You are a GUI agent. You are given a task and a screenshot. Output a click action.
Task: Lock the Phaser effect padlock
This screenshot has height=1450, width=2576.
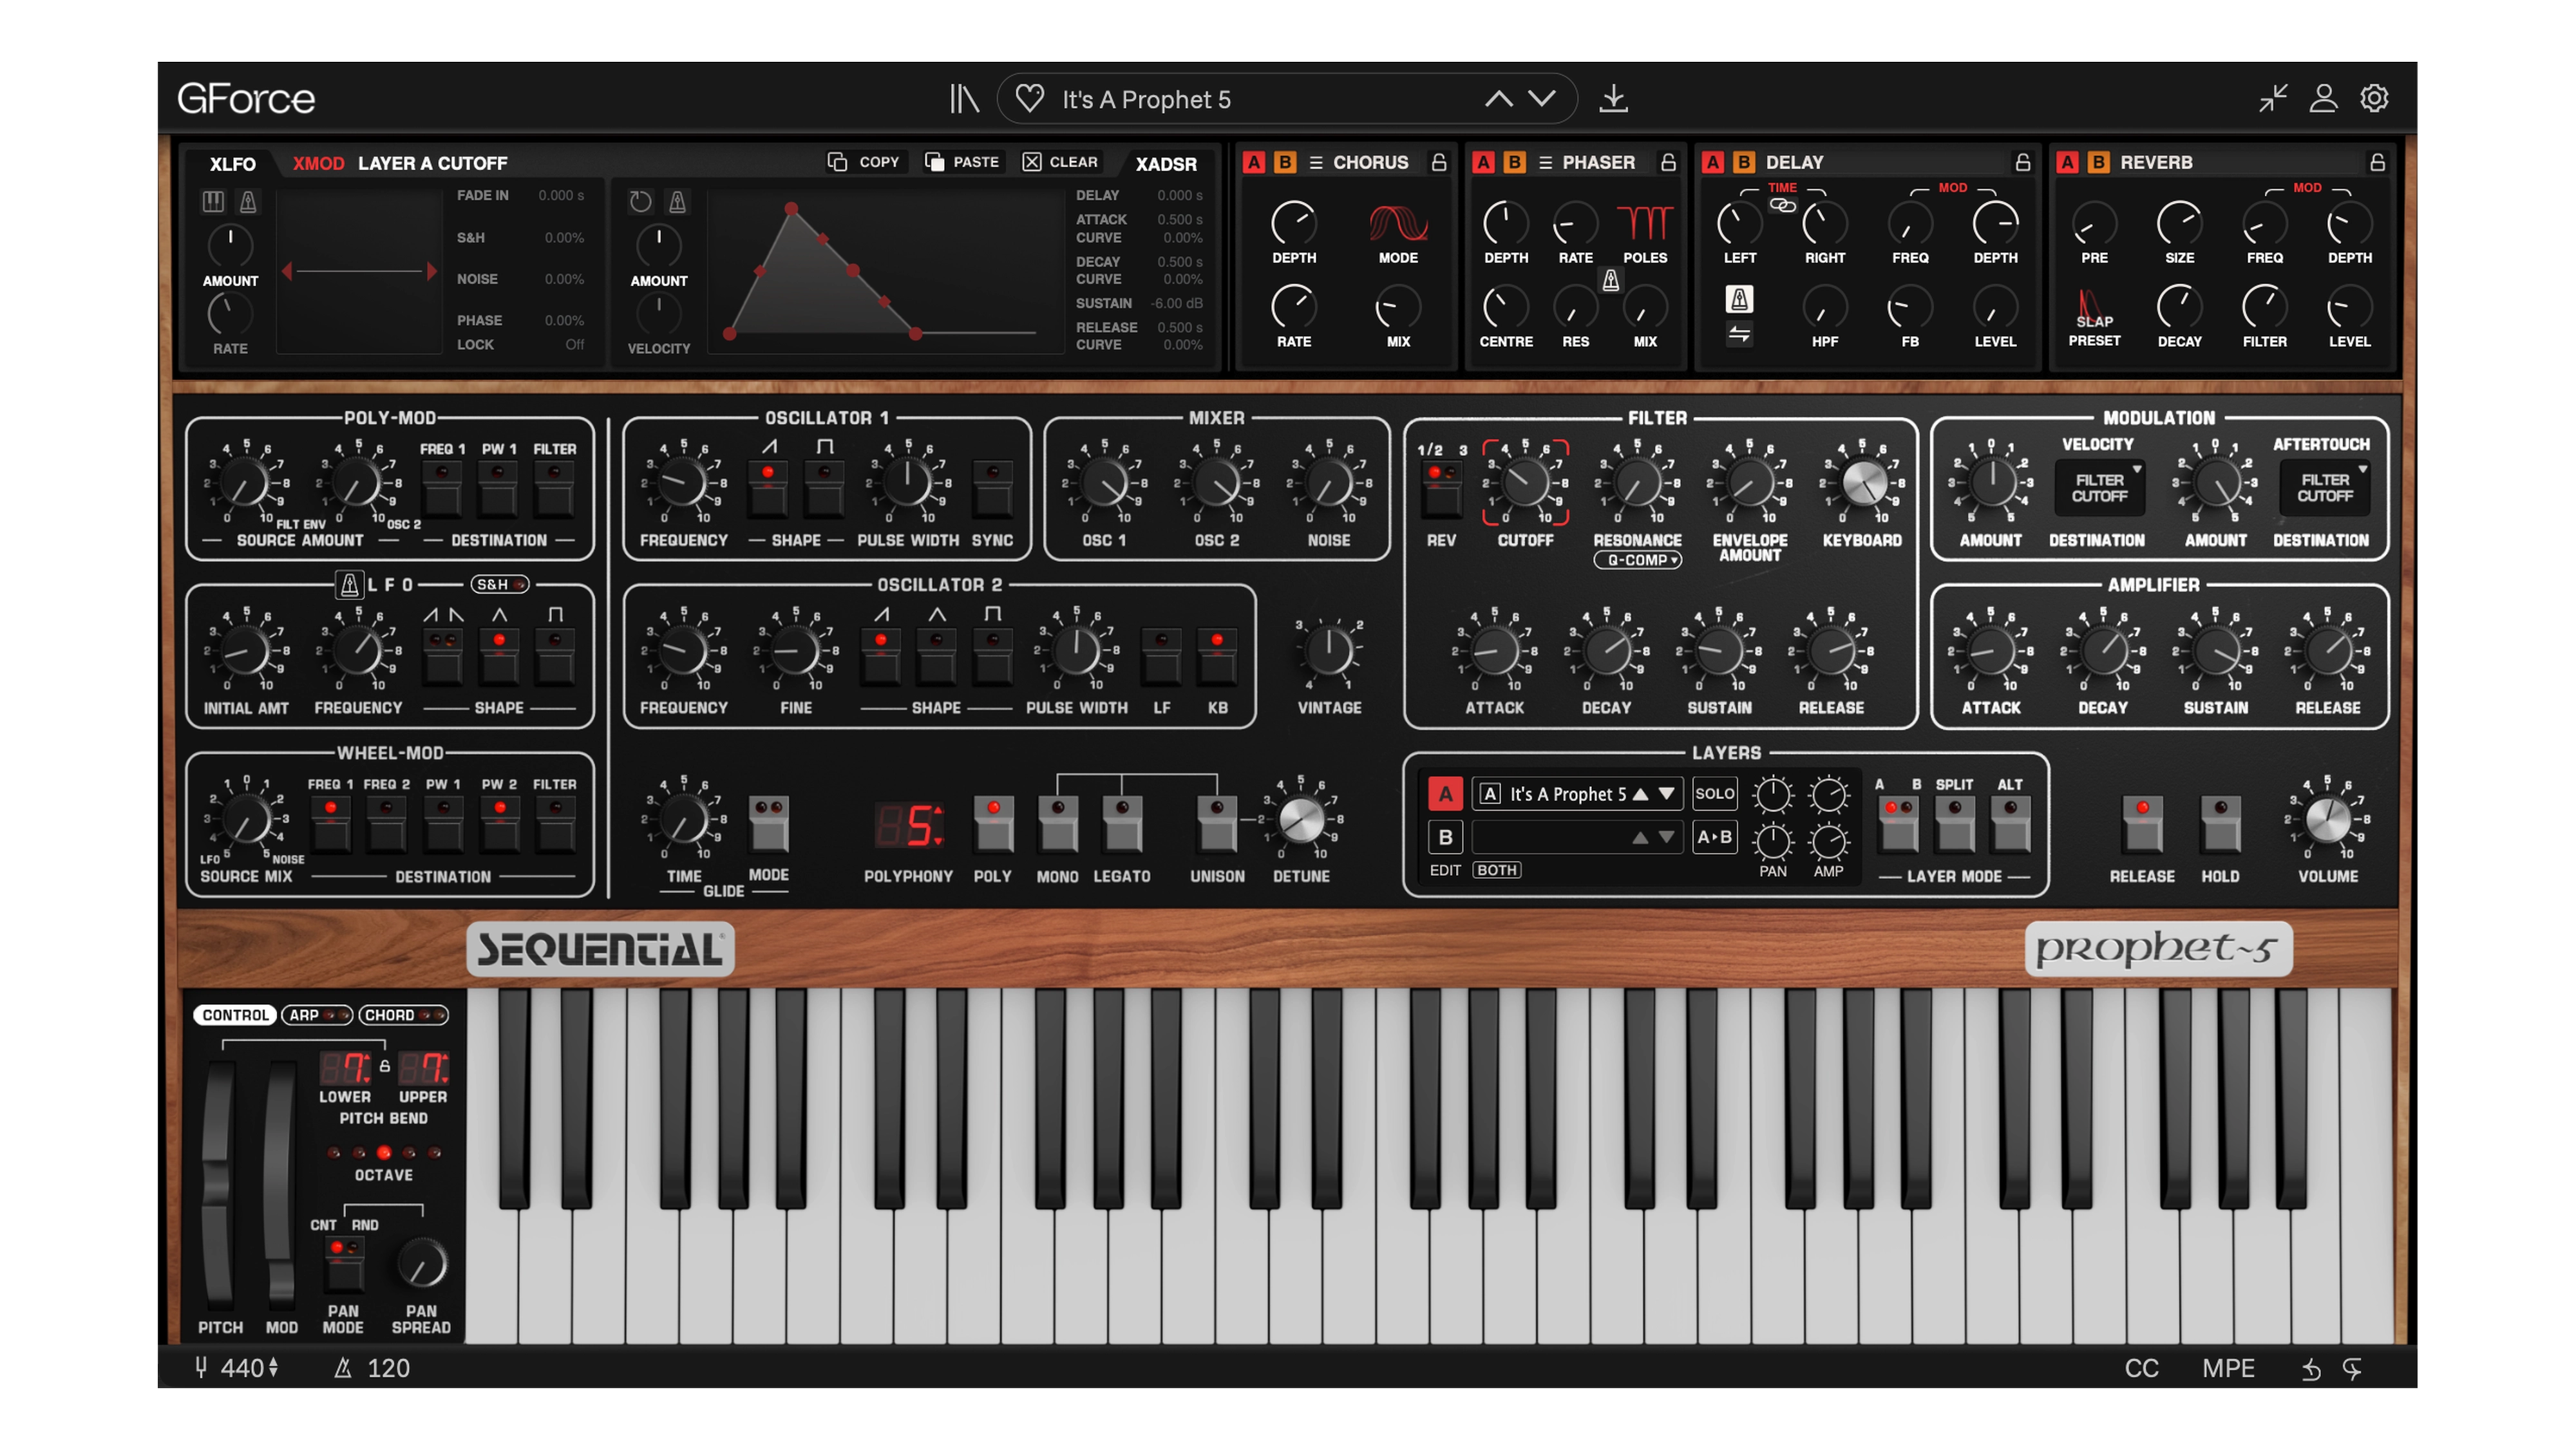pos(1668,162)
